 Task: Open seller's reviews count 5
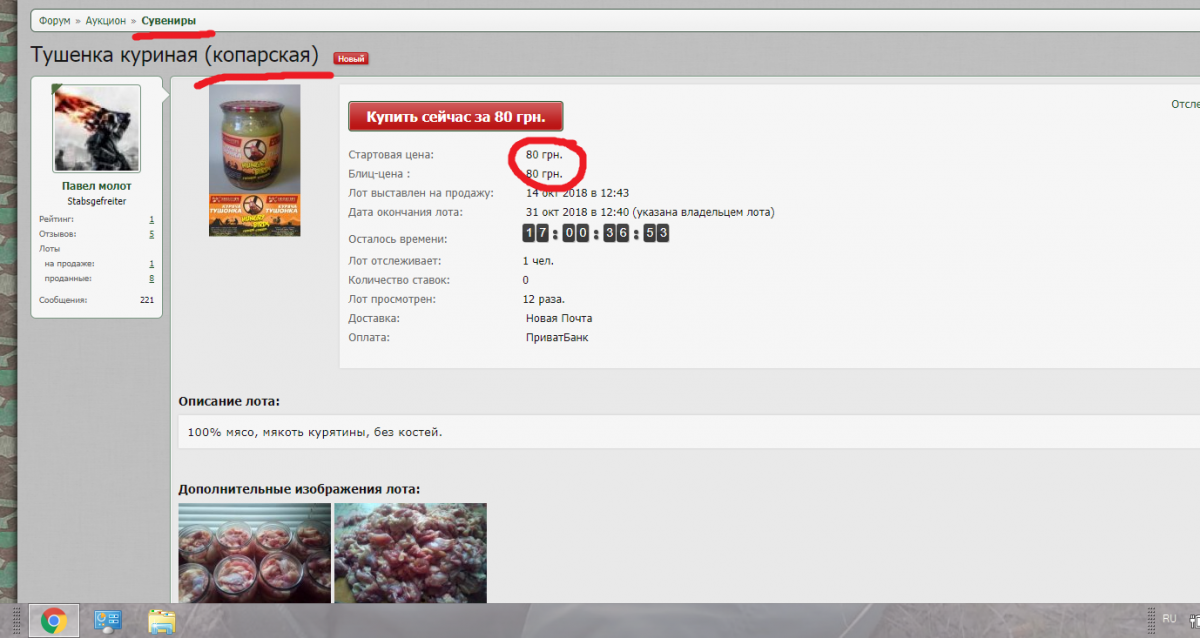point(152,234)
